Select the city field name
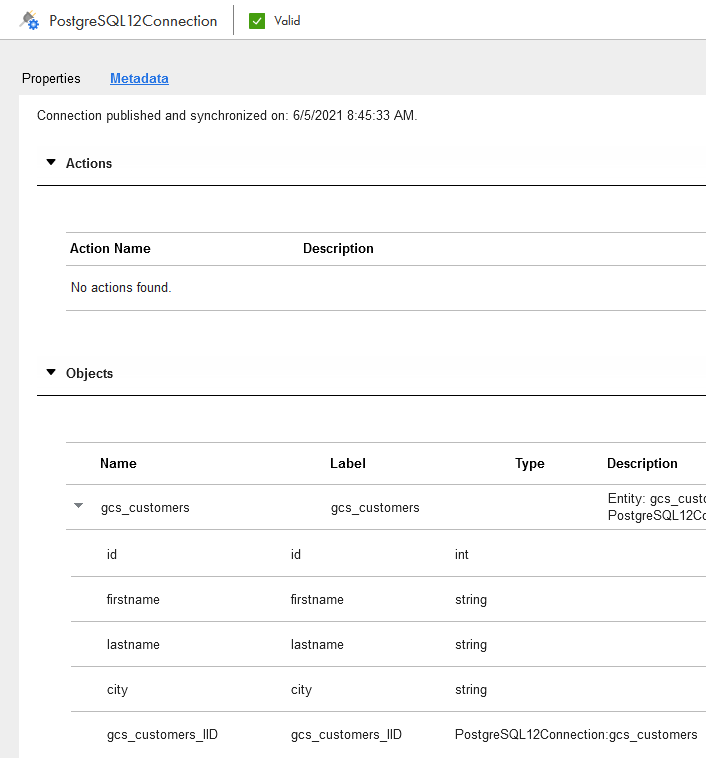The image size is (706, 758). 118,690
